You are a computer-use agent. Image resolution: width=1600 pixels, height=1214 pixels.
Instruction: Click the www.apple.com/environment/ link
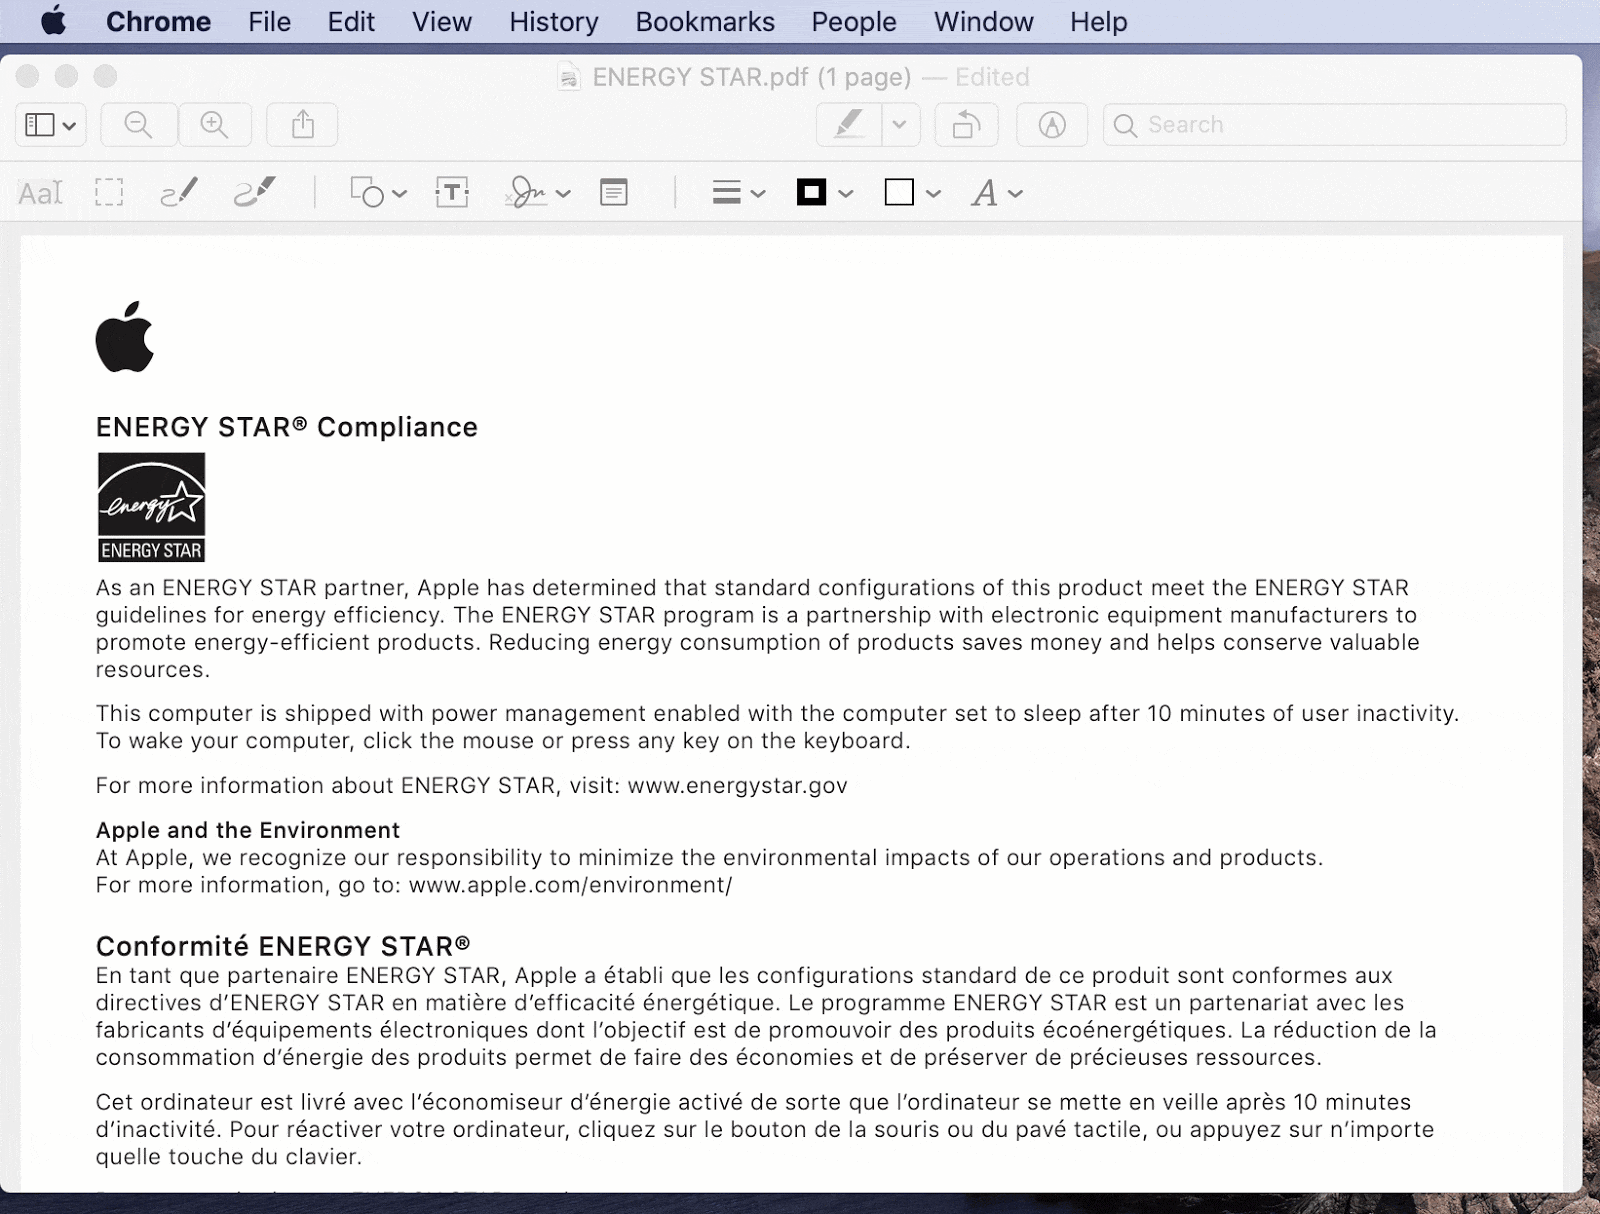tap(570, 885)
